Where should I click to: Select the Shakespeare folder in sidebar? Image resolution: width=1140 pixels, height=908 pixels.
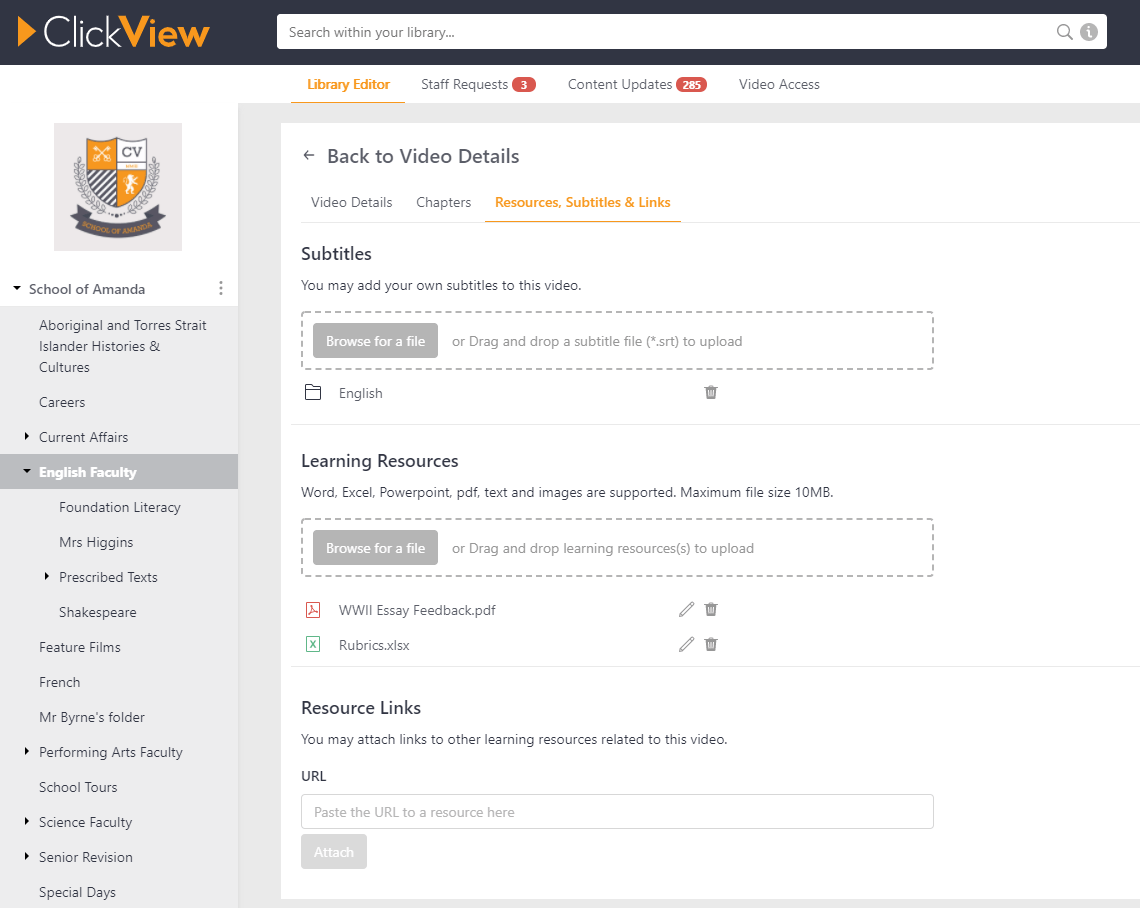(x=98, y=612)
